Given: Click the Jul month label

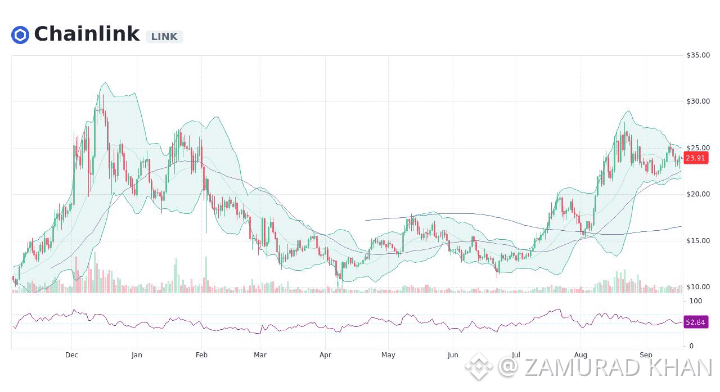Looking at the screenshot, I should pyautogui.click(x=516, y=355).
